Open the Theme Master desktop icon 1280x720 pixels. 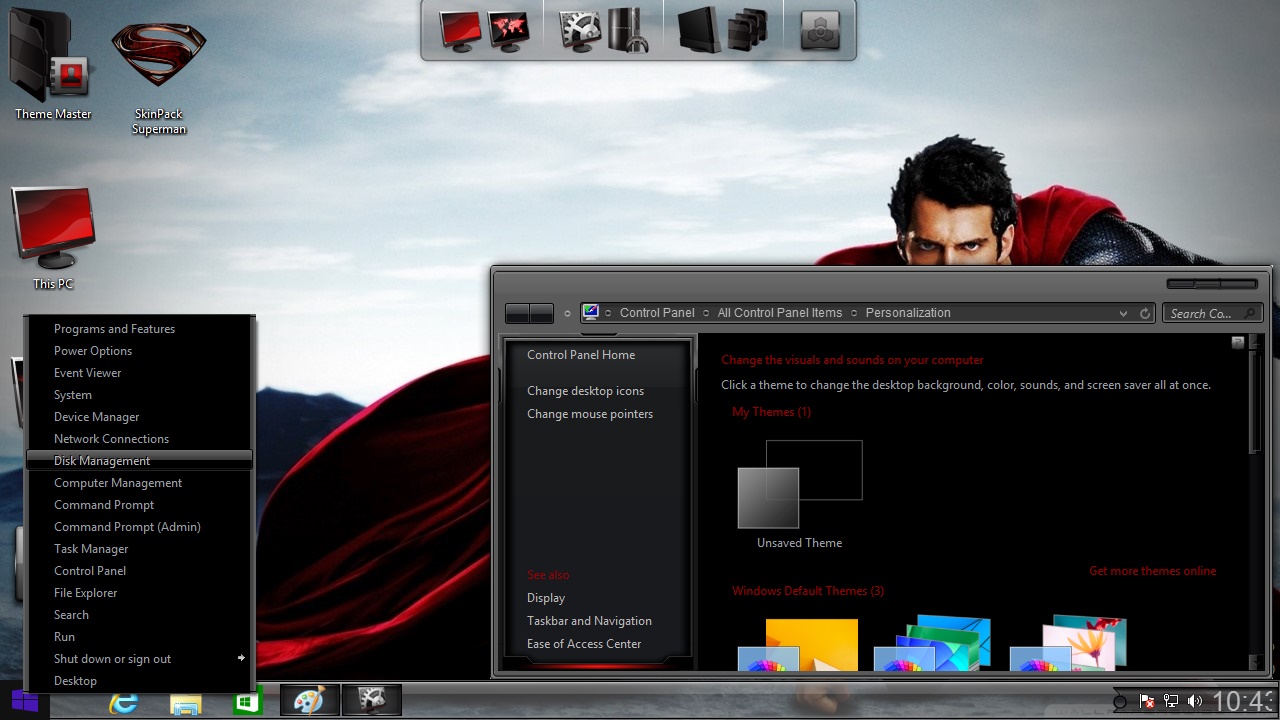tap(52, 63)
